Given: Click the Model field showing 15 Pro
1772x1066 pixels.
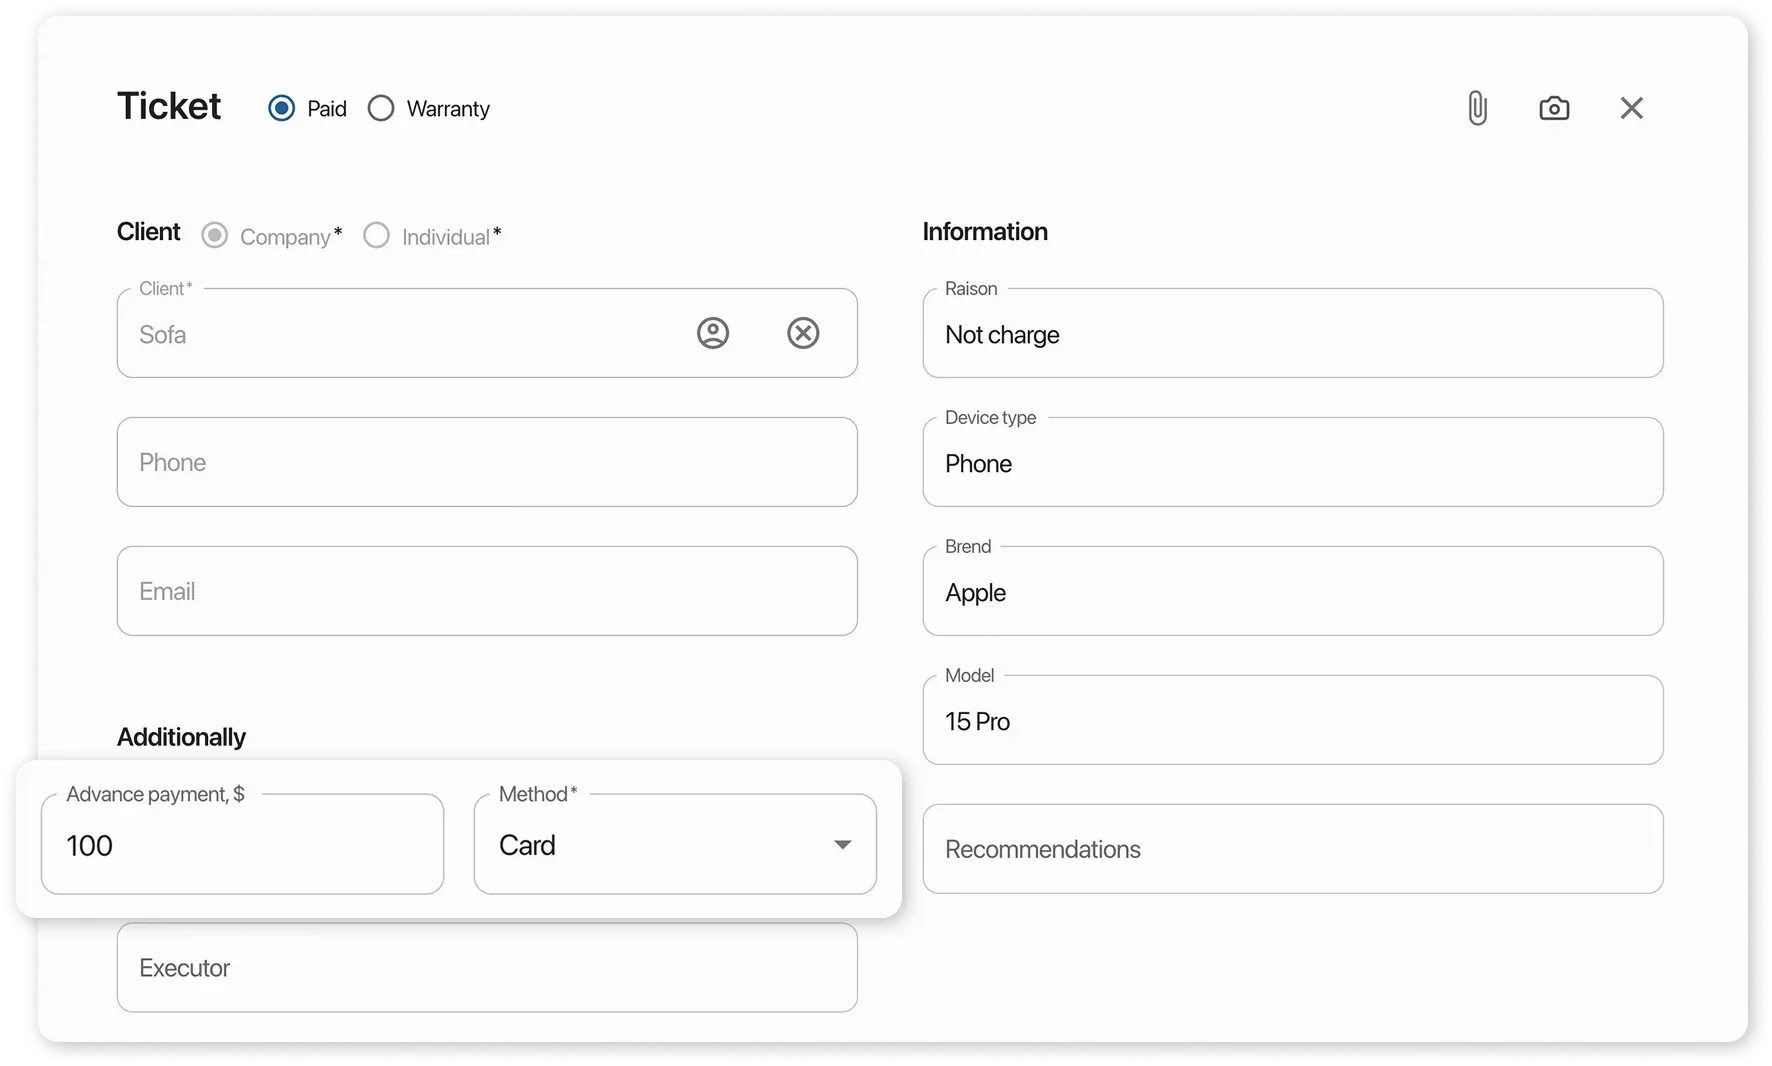Looking at the screenshot, I should [x=1293, y=720].
